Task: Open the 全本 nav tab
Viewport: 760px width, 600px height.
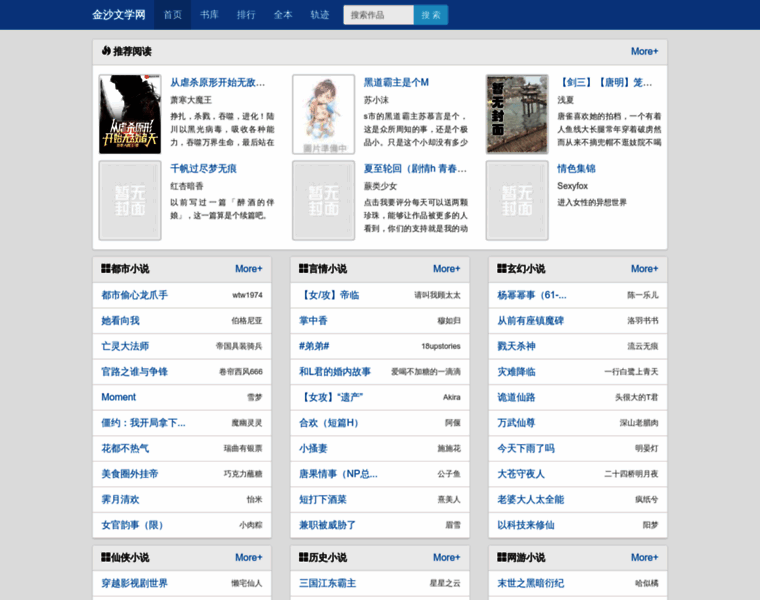Action: (x=283, y=15)
